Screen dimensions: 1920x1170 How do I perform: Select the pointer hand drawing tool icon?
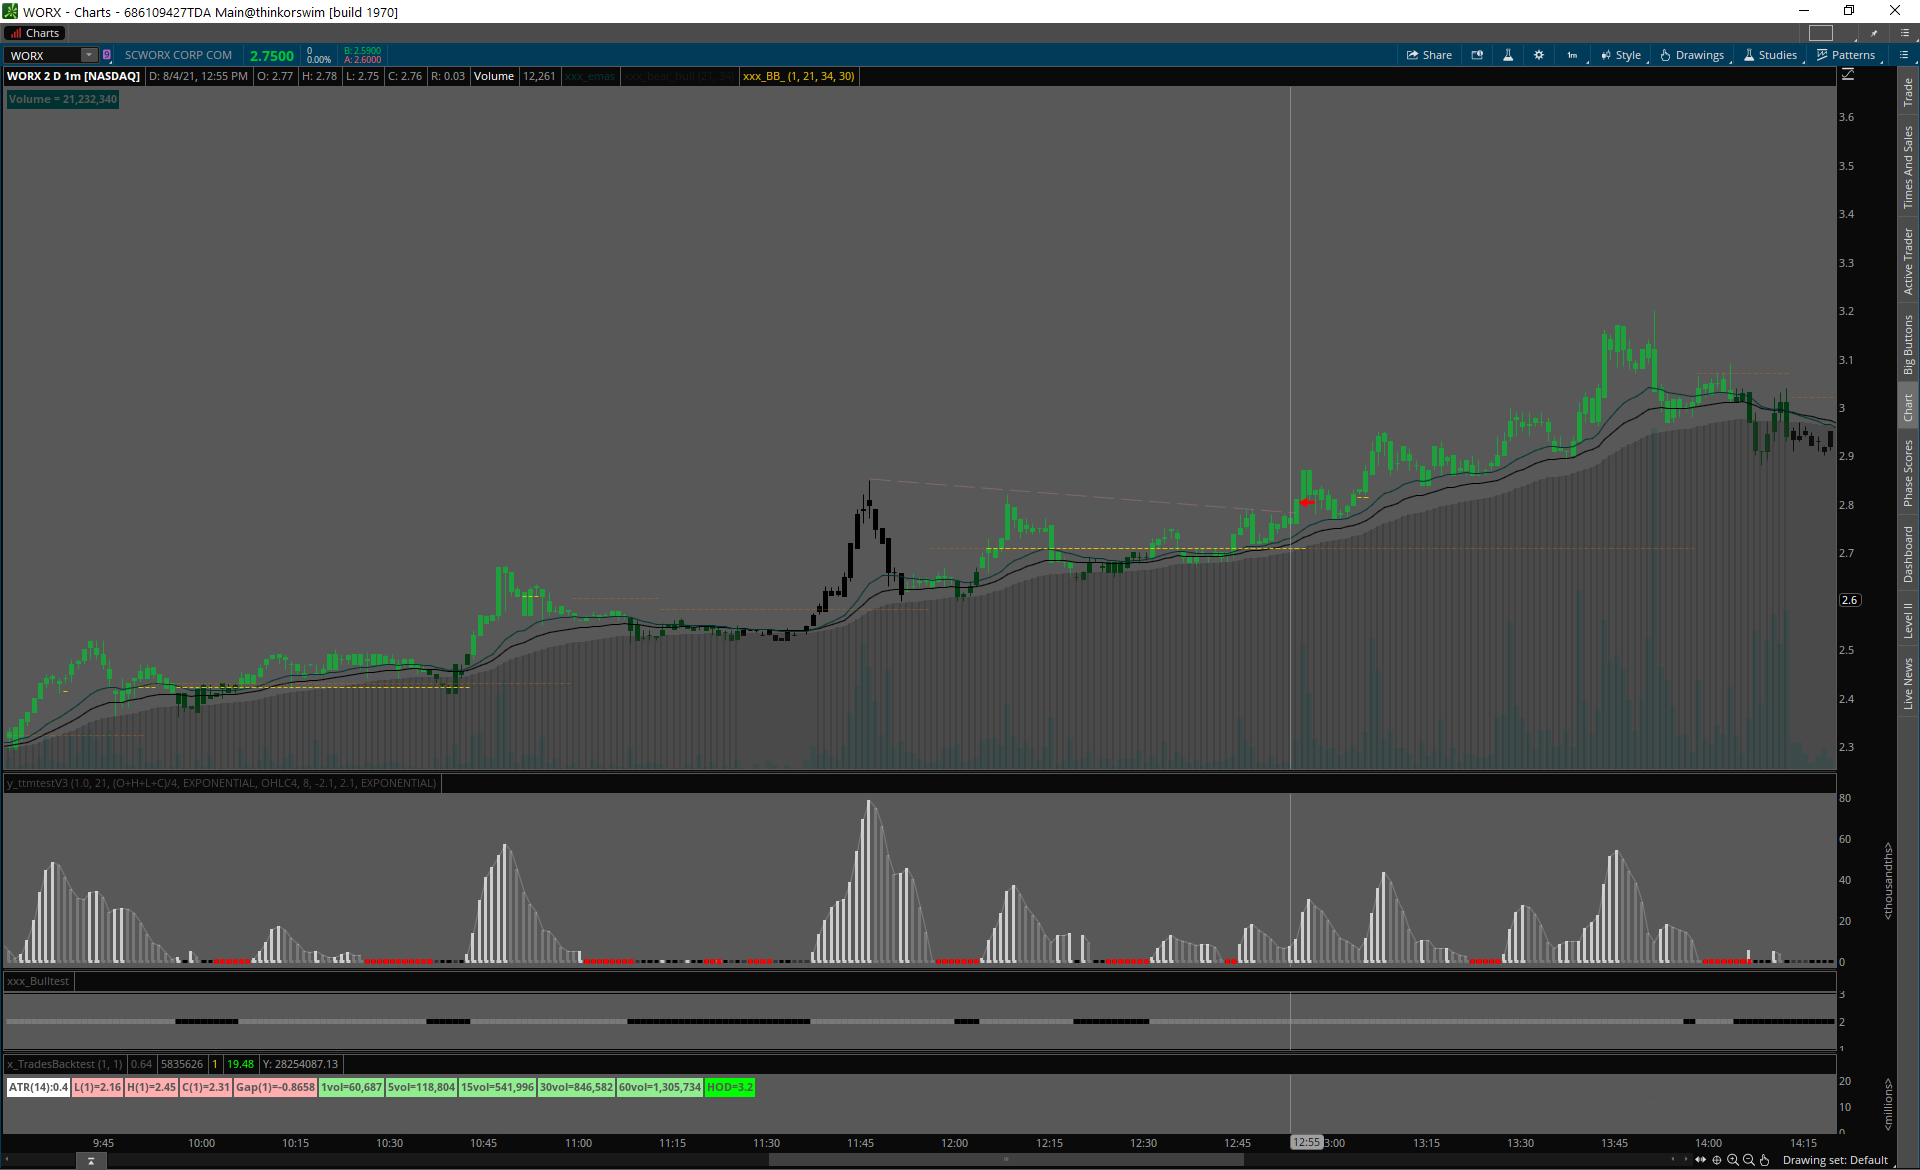pyautogui.click(x=1765, y=1160)
